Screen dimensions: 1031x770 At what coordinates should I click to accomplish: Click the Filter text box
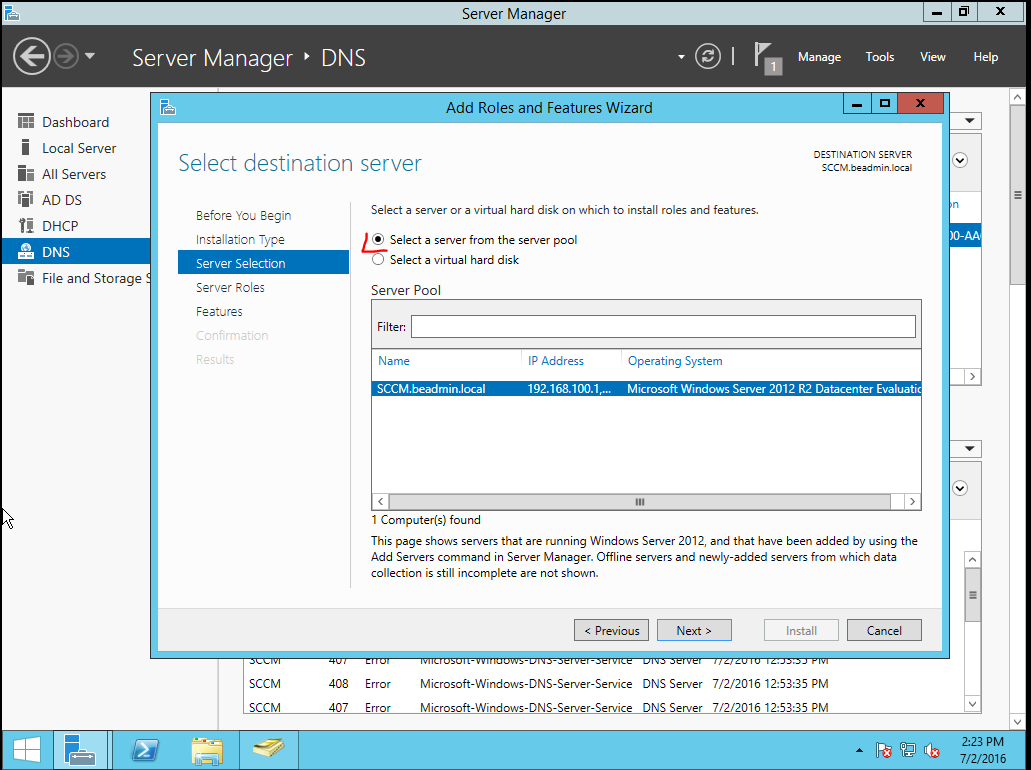[663, 327]
